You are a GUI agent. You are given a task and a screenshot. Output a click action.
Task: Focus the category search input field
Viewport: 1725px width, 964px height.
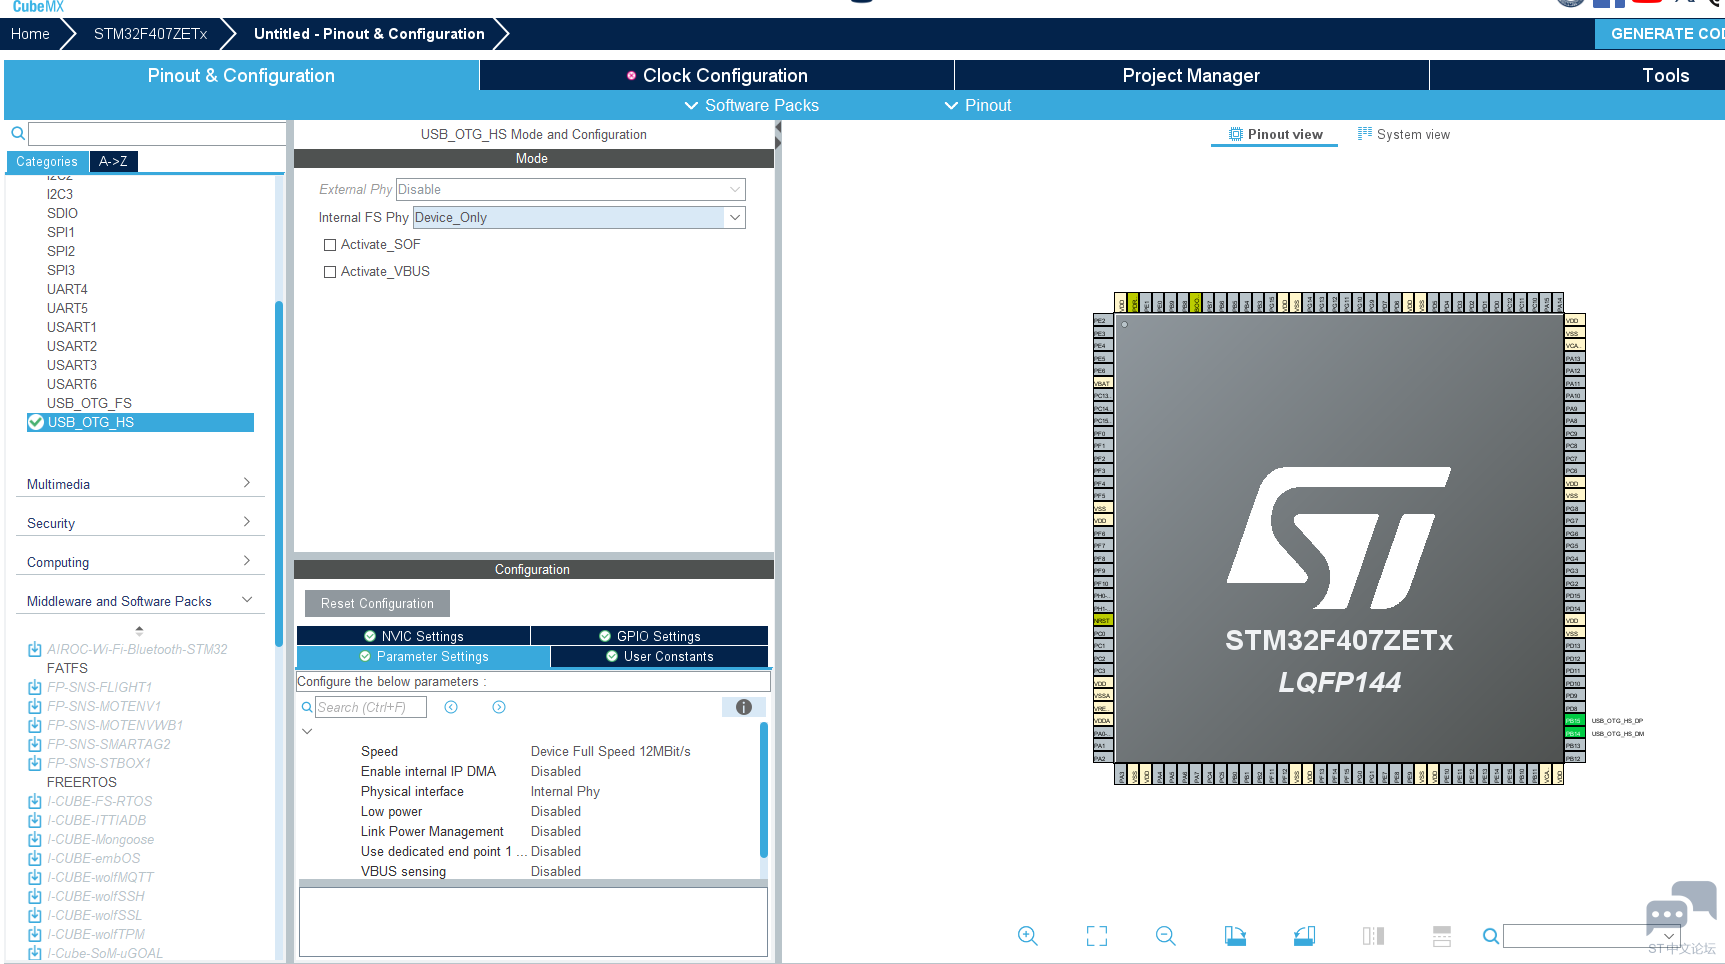tap(157, 134)
